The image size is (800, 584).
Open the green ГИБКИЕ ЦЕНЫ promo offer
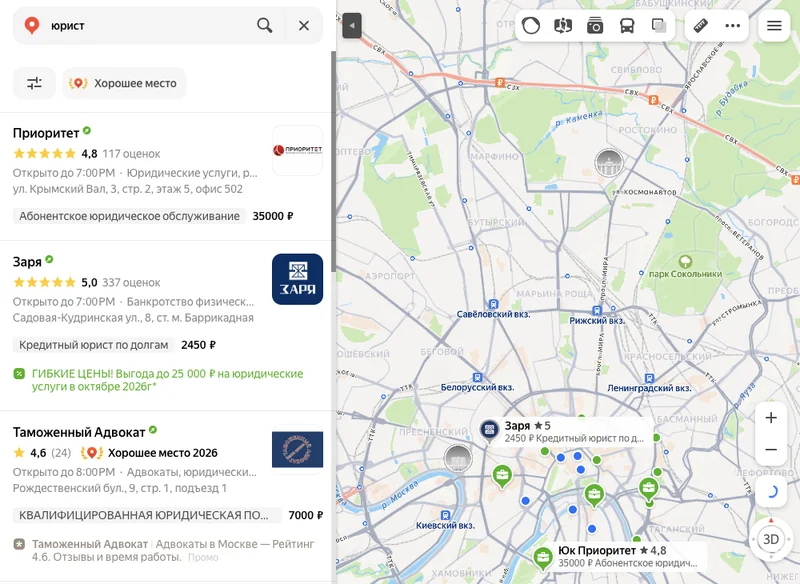pyautogui.click(x=167, y=380)
